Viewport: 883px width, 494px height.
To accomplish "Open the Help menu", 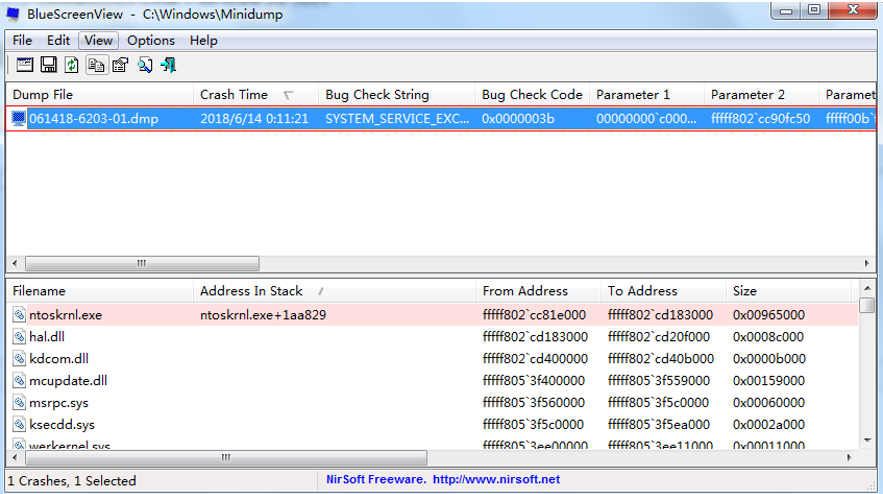I will point(203,40).
